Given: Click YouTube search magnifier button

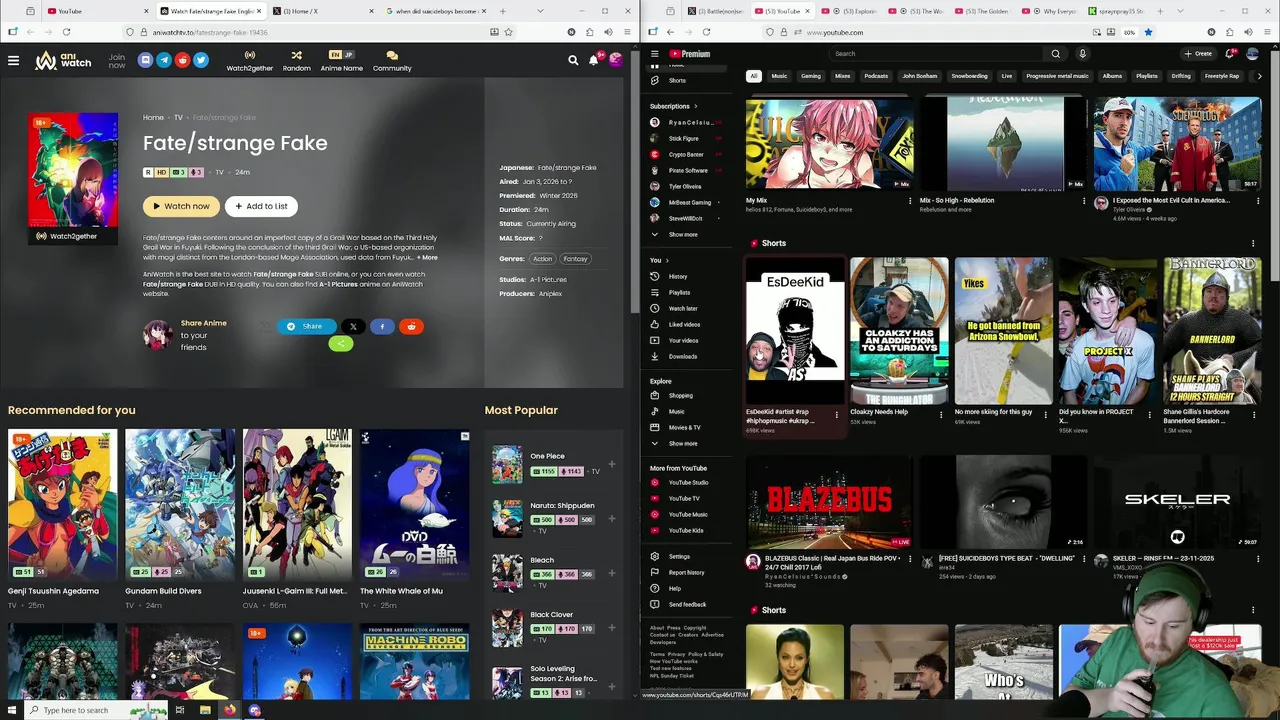Looking at the screenshot, I should click(1055, 54).
